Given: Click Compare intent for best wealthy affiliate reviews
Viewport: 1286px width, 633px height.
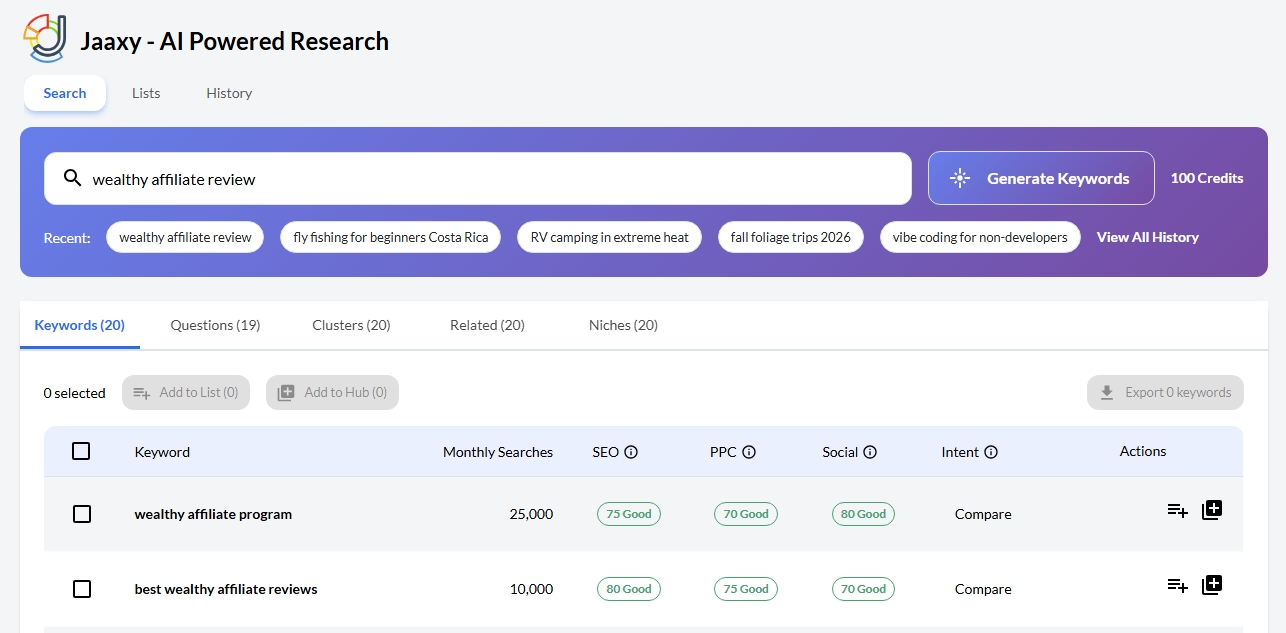Looking at the screenshot, I should click(983, 589).
